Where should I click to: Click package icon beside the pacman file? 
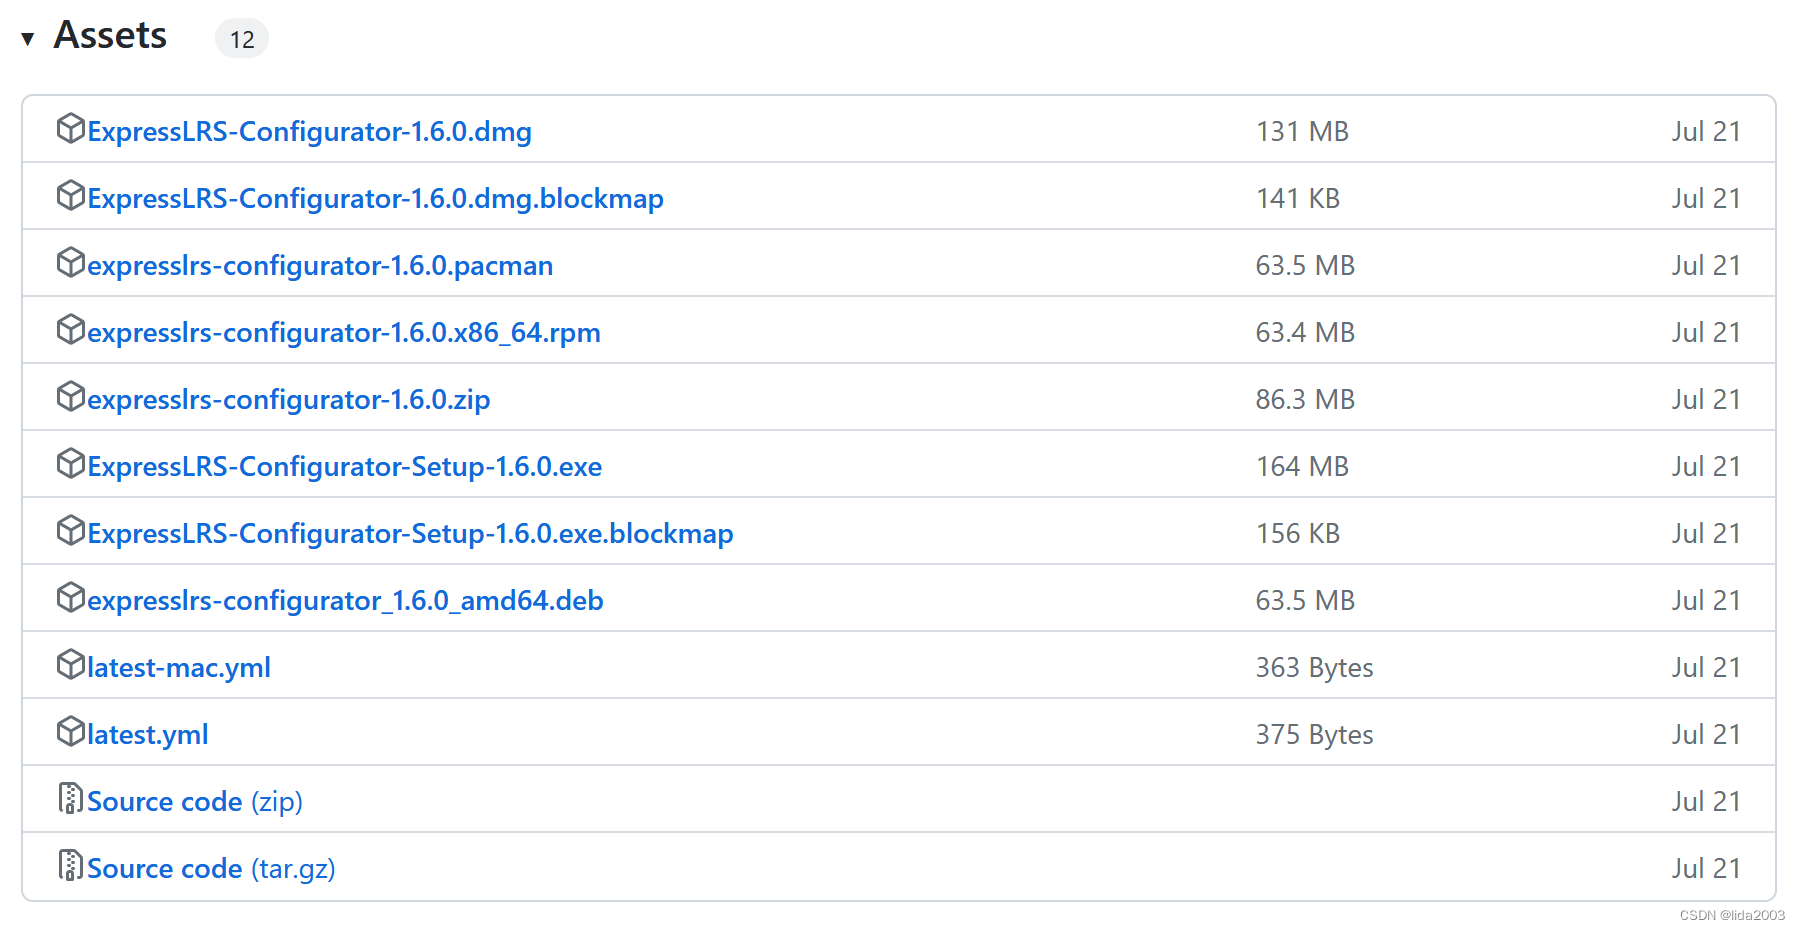pyautogui.click(x=71, y=263)
